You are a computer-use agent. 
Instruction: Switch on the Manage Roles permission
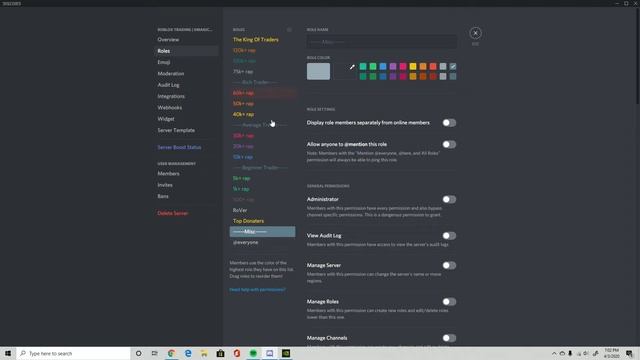click(449, 302)
